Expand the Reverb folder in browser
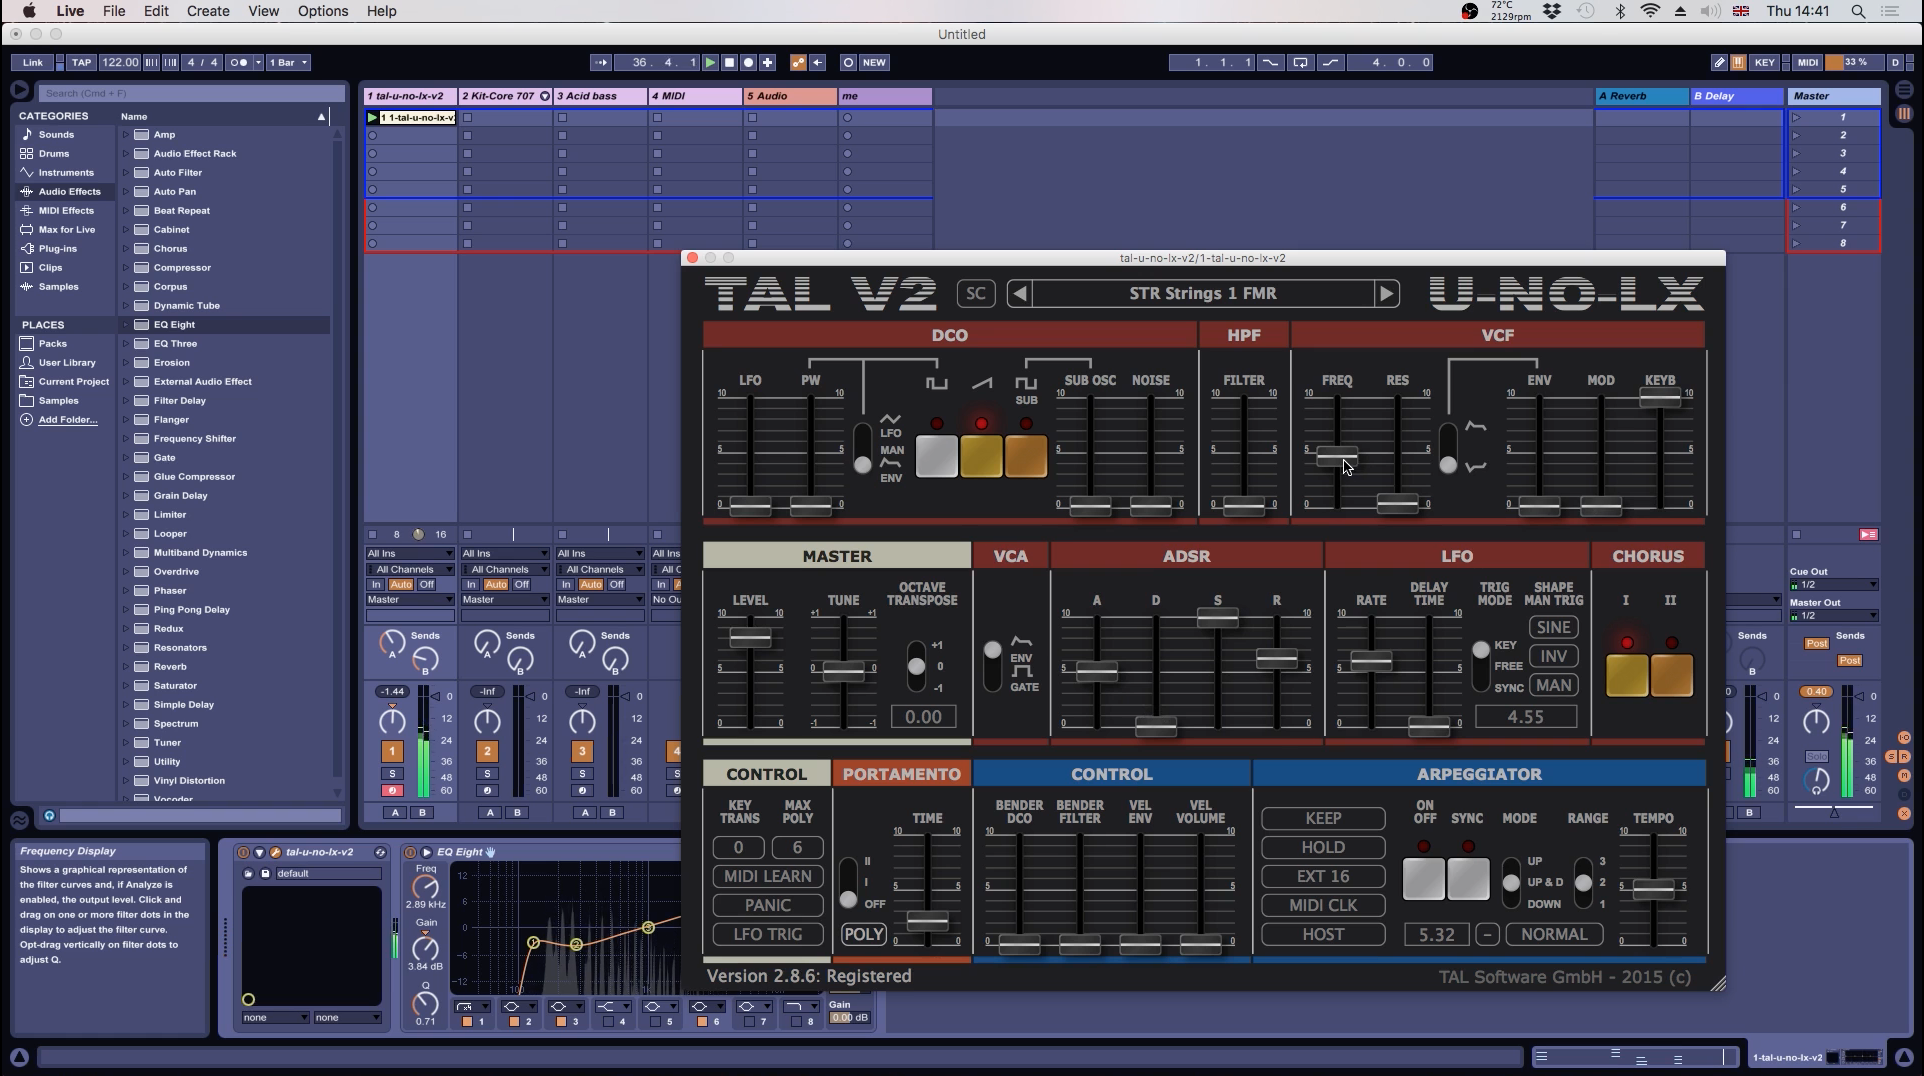The image size is (1924, 1076). 125,666
